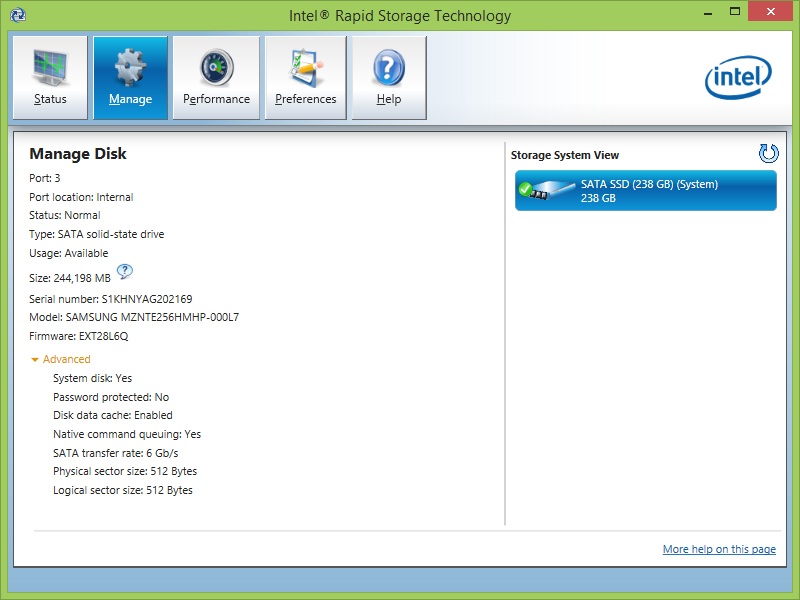Viewport: 800px width, 600px height.
Task: Switch to the Performance tab
Action: (x=216, y=78)
